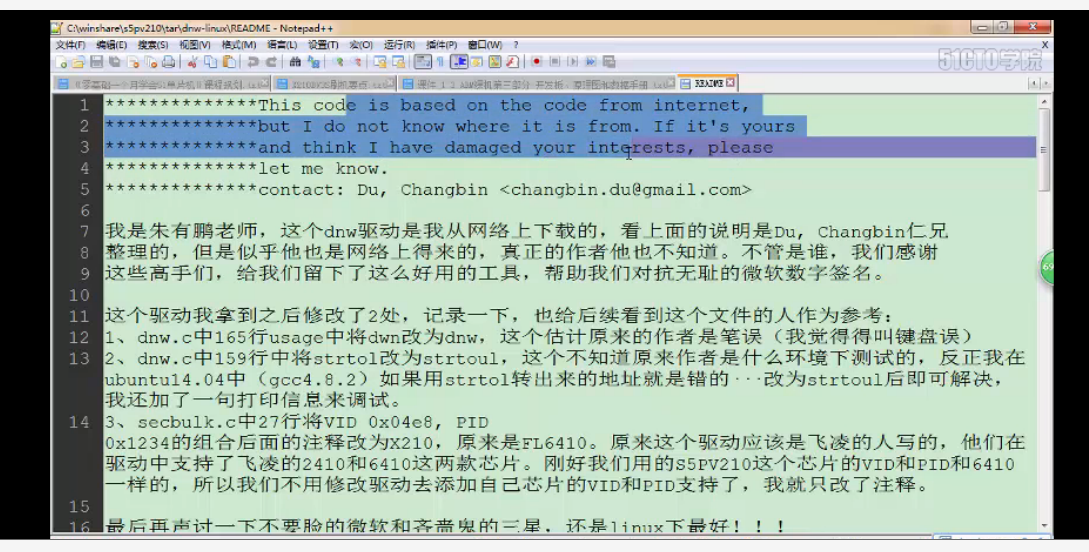Image resolution: width=1089 pixels, height=552 pixels.
Task: Paste using the clipboard icon
Action: (x=229, y=62)
